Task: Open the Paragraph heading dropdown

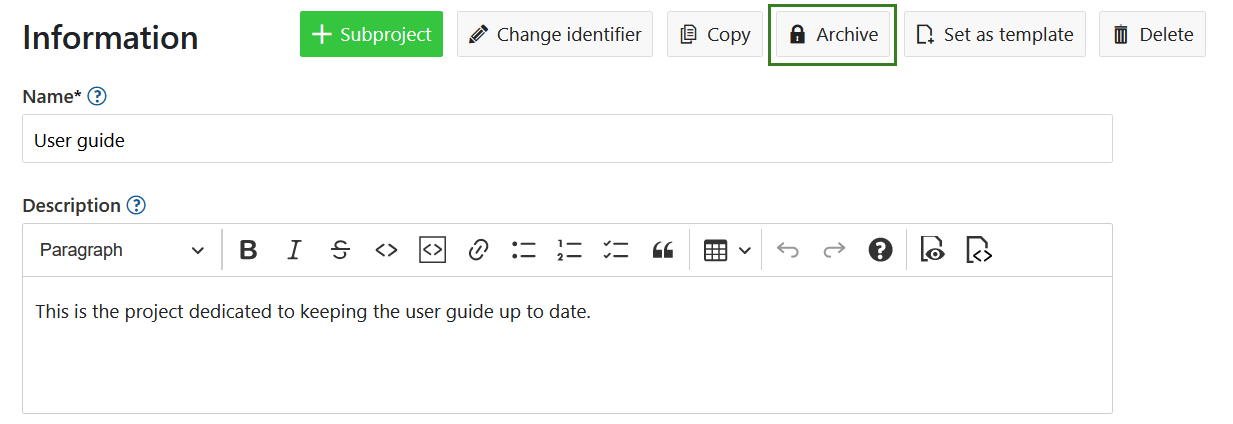Action: click(121, 250)
